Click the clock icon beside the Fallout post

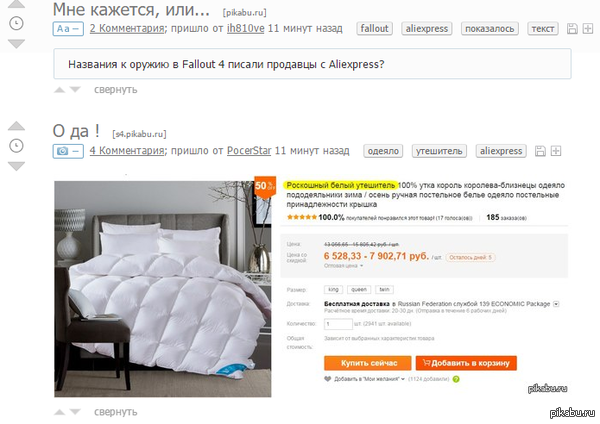(16, 23)
